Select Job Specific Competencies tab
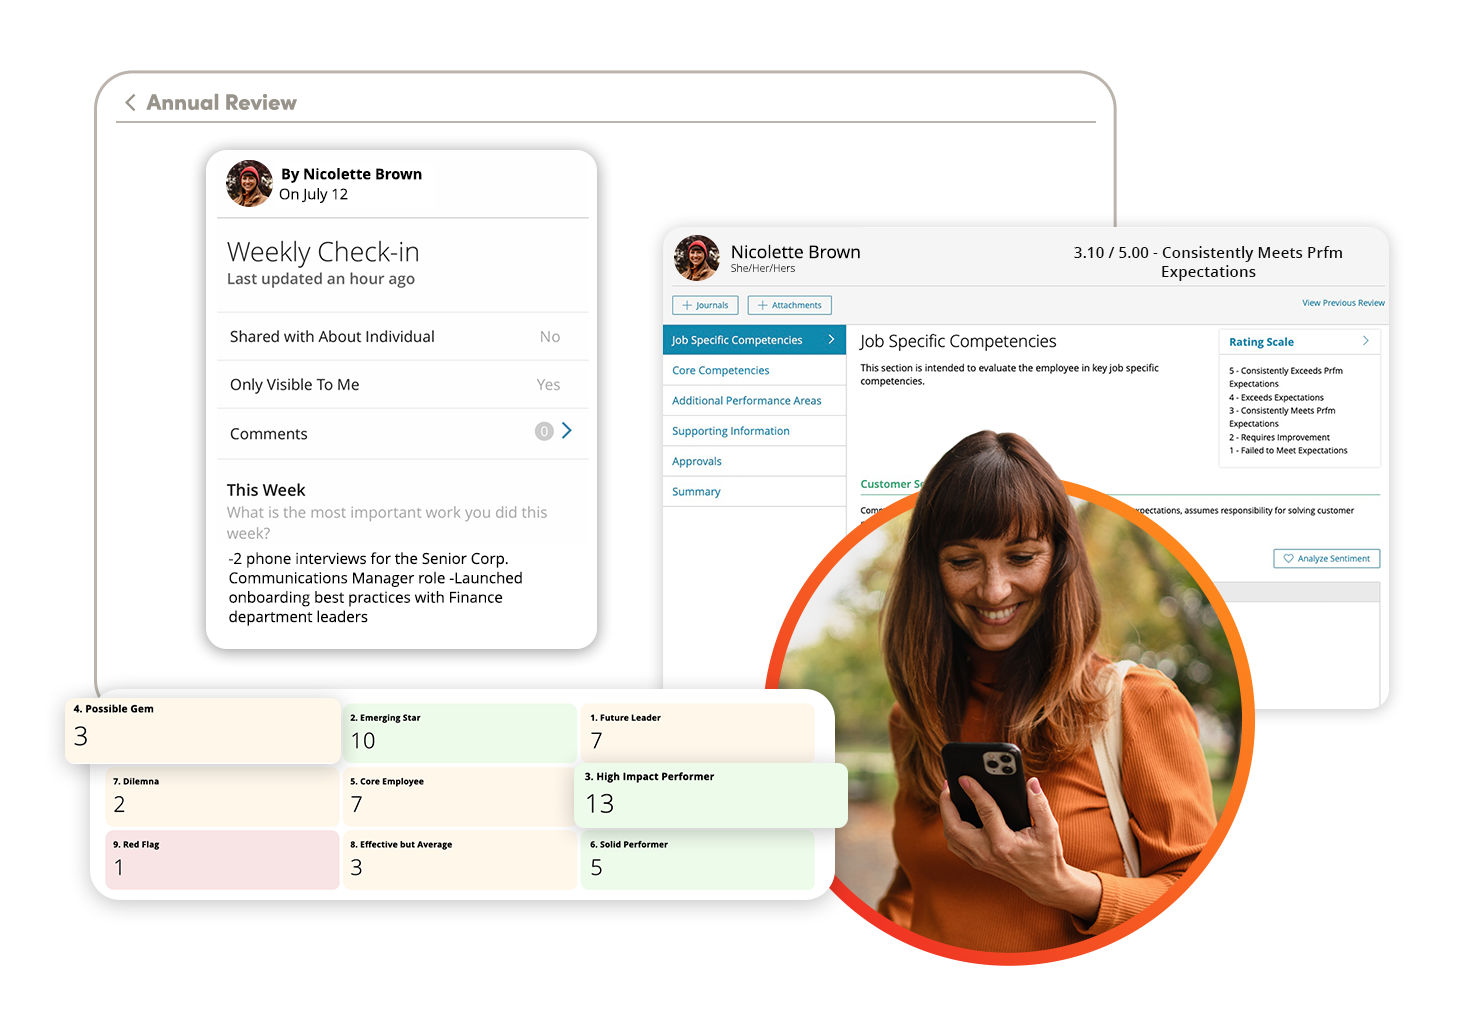Screen dimensions: 1475x1018 tap(754, 340)
